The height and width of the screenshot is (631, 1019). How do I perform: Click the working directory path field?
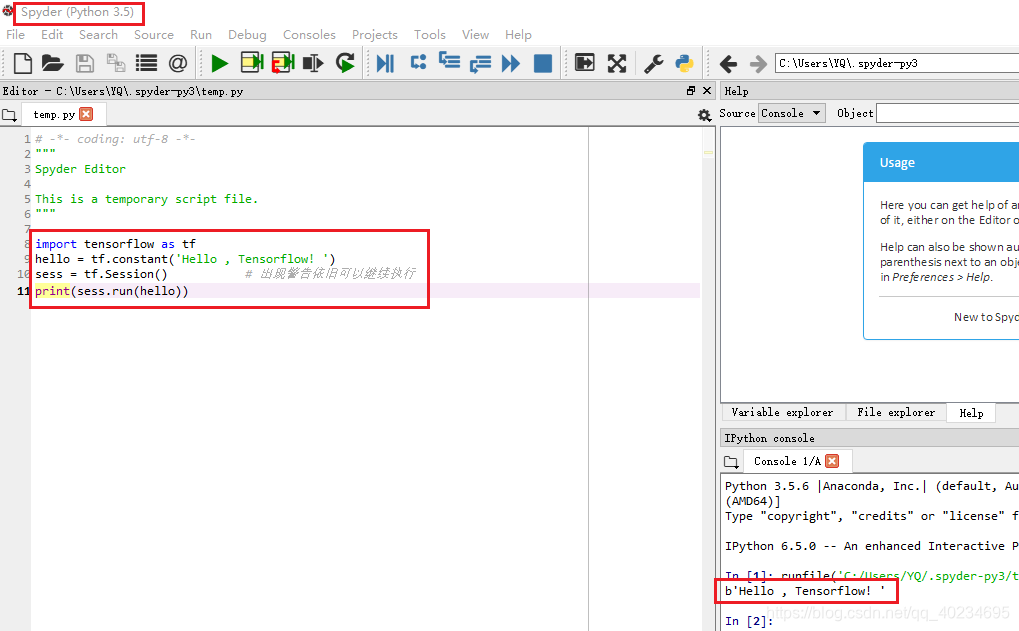(x=897, y=63)
